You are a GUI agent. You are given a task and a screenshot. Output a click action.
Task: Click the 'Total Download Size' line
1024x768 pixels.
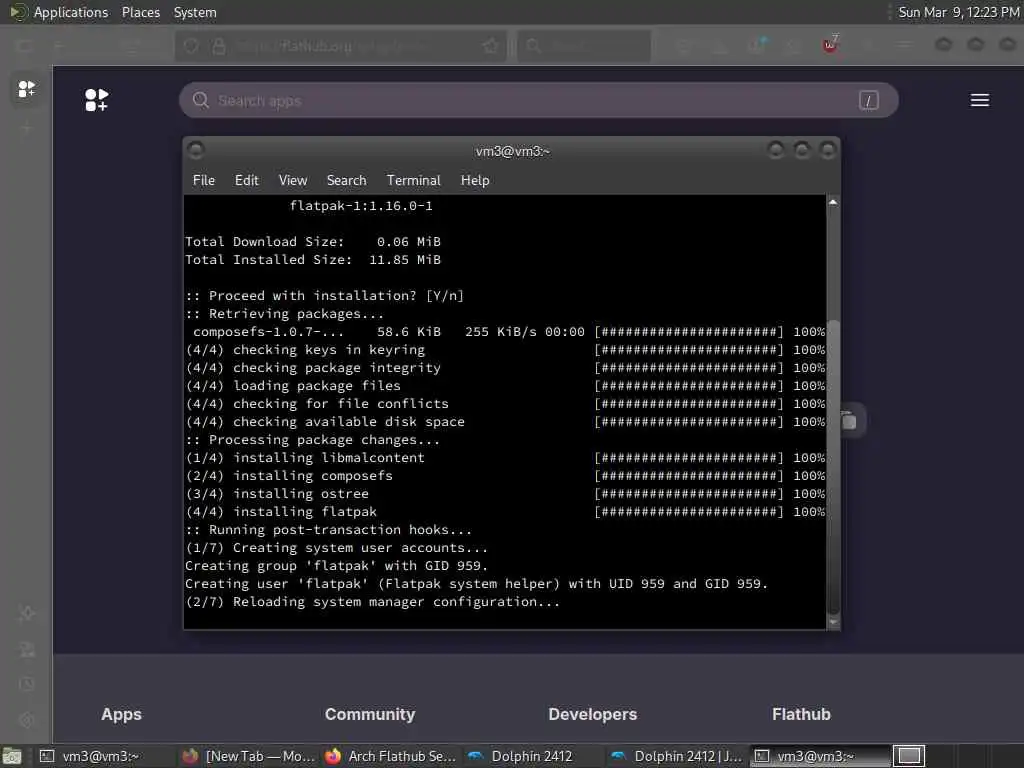[x=313, y=242]
